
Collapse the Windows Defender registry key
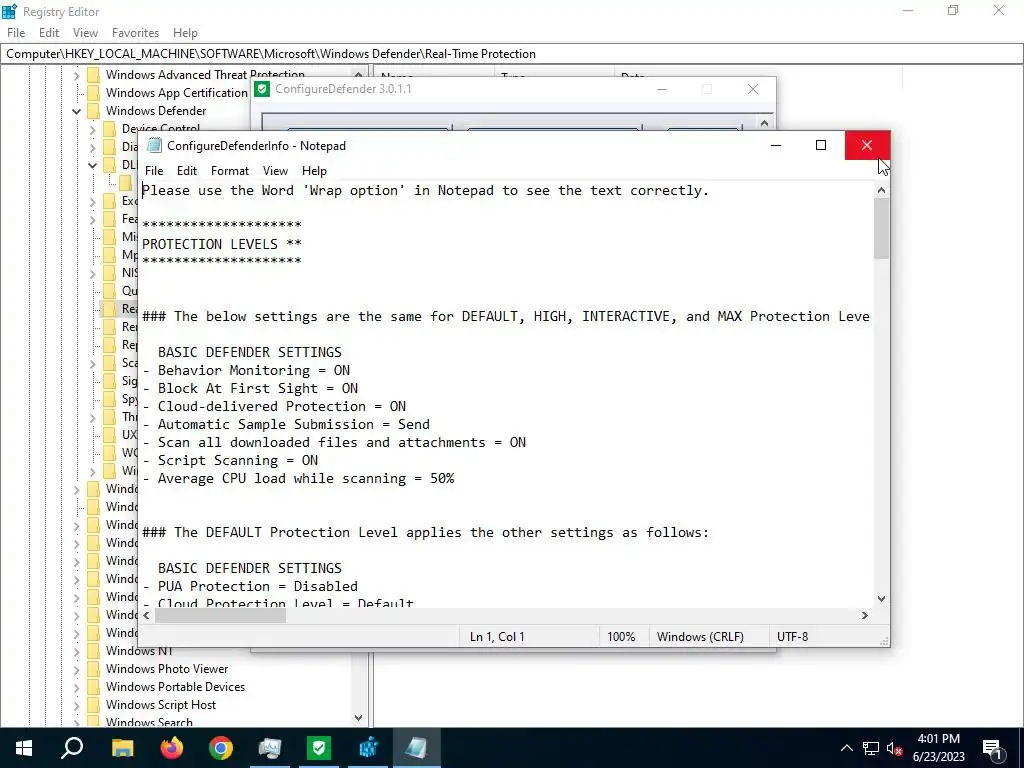point(76,111)
